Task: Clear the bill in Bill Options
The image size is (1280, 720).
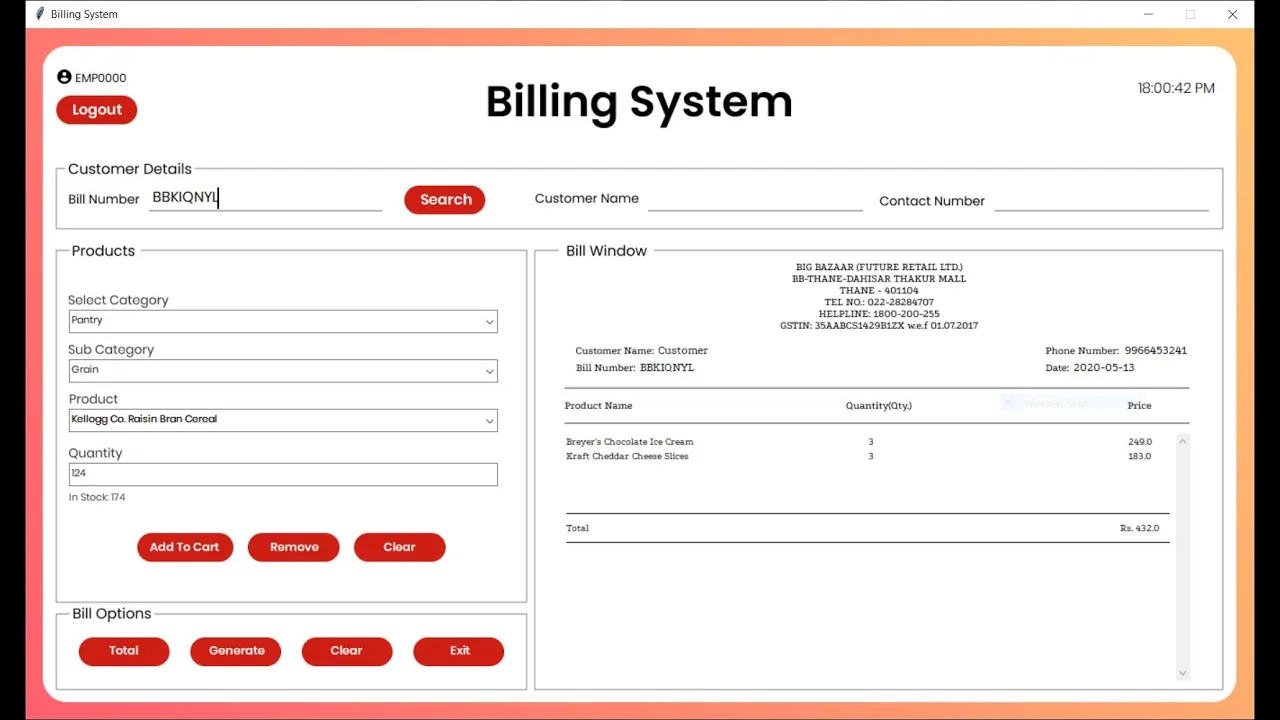Action: click(x=347, y=651)
